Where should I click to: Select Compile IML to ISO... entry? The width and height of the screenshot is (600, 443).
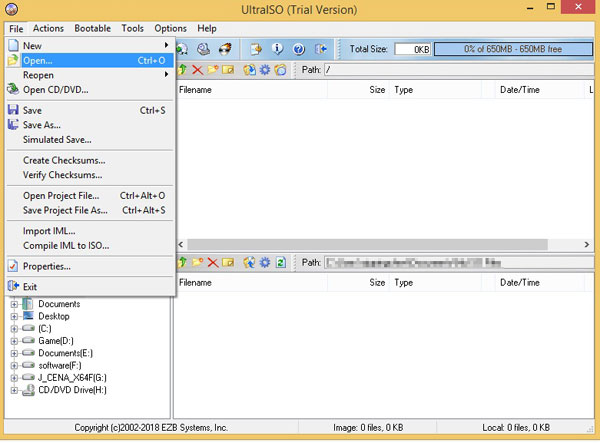(x=90, y=246)
